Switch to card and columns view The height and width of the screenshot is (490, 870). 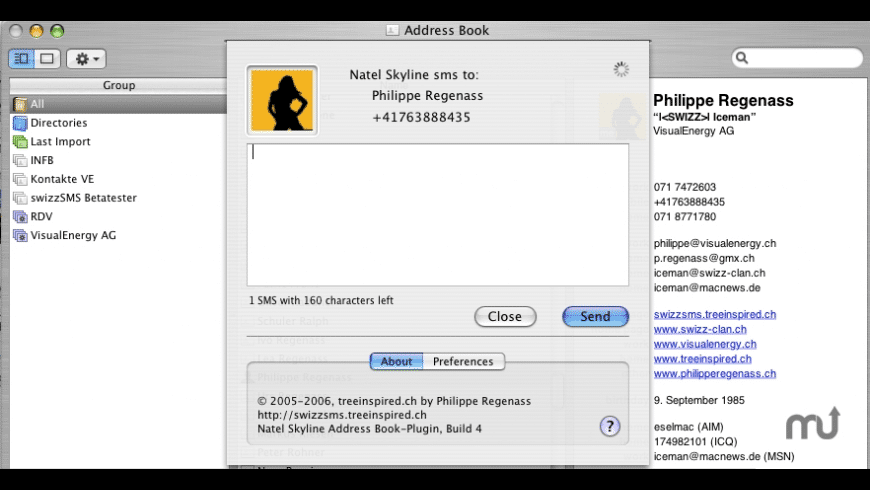(22, 58)
